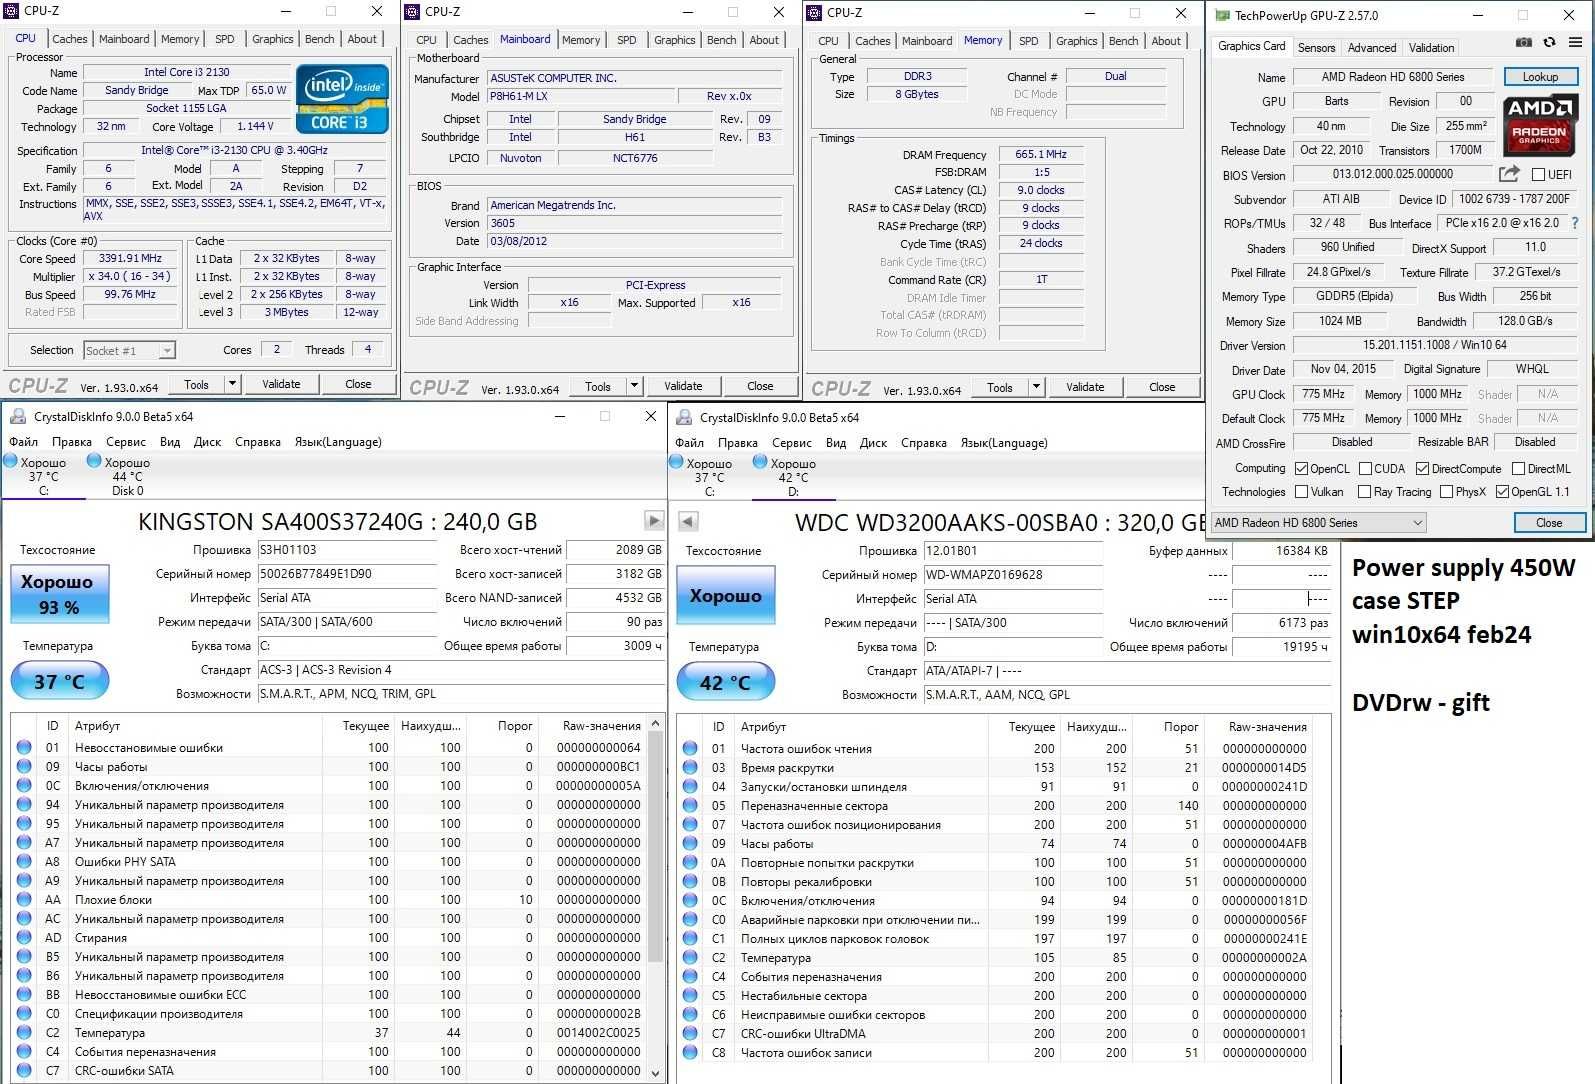Screen dimensions: 1595x1084
Task: Click Validate in the CPU-Z CPU window
Action: (x=281, y=383)
